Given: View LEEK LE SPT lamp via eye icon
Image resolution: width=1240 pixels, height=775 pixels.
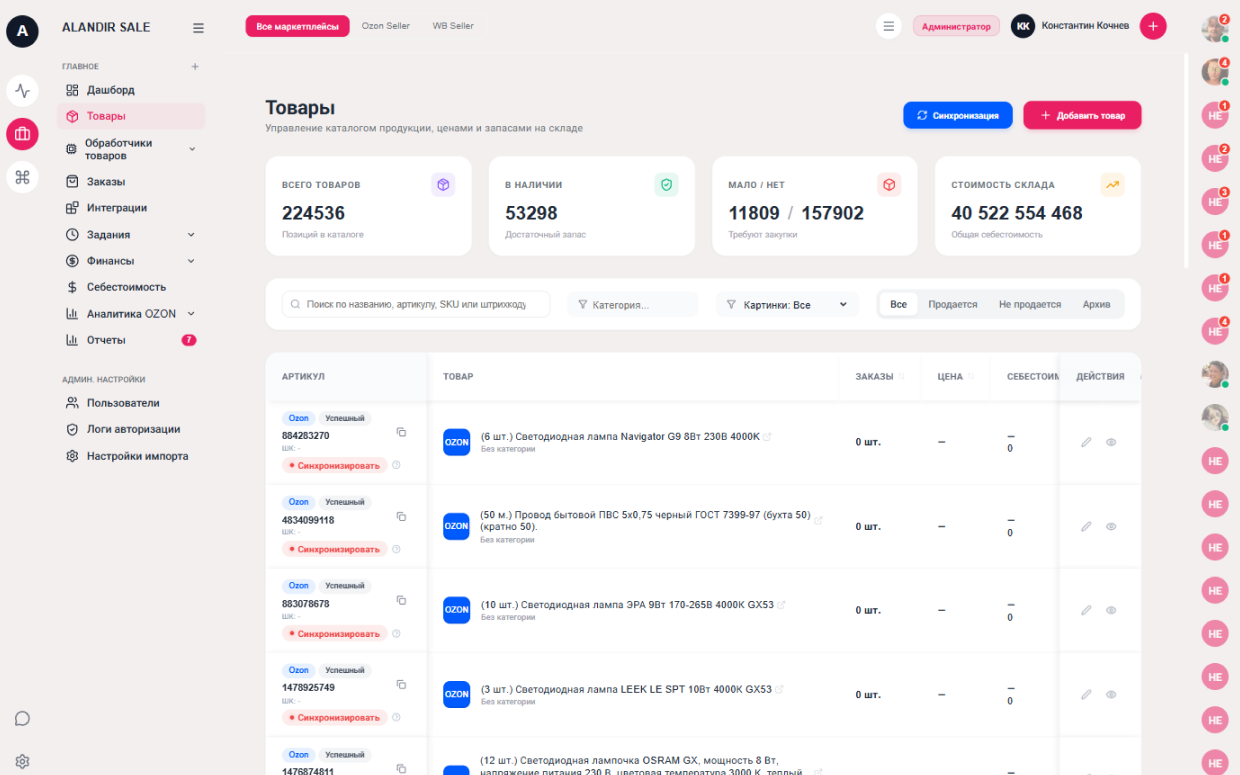Looking at the screenshot, I should pyautogui.click(x=1111, y=694).
